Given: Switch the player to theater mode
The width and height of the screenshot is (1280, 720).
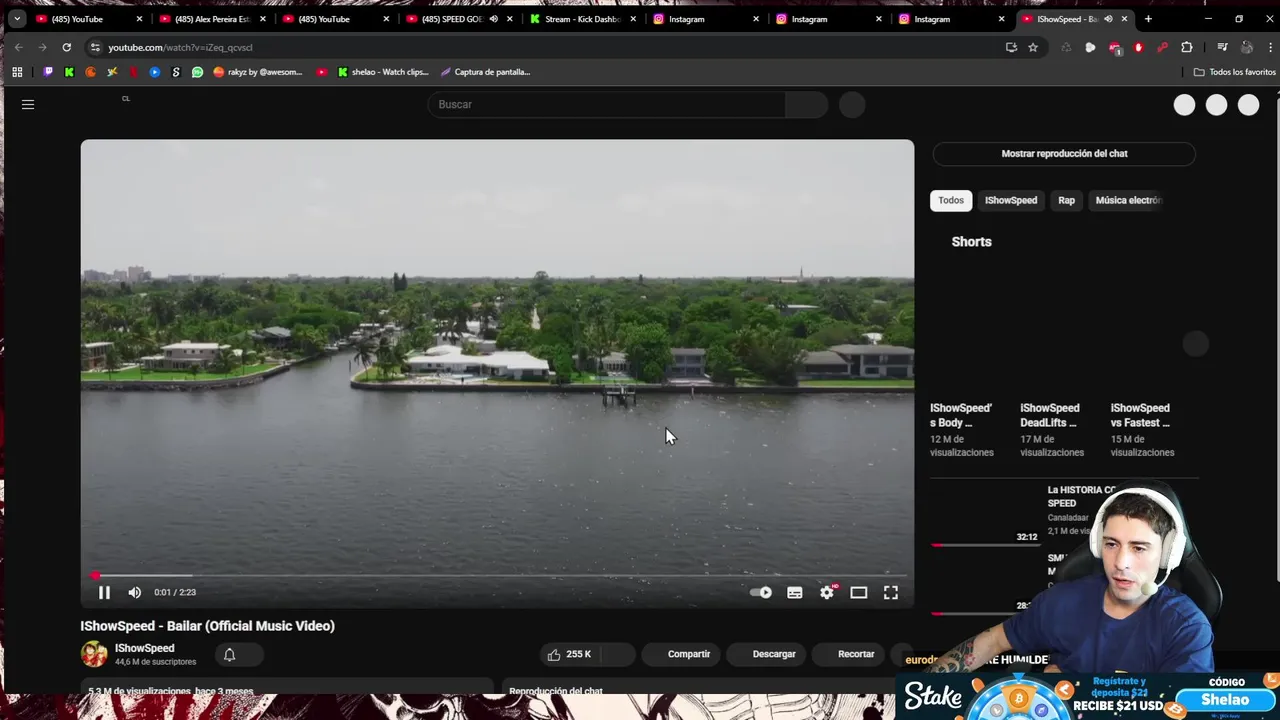Looking at the screenshot, I should click(859, 593).
